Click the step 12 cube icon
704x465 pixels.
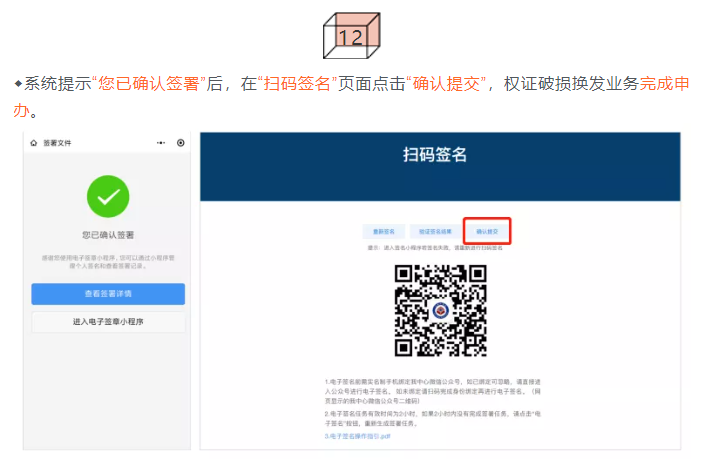(x=352, y=37)
